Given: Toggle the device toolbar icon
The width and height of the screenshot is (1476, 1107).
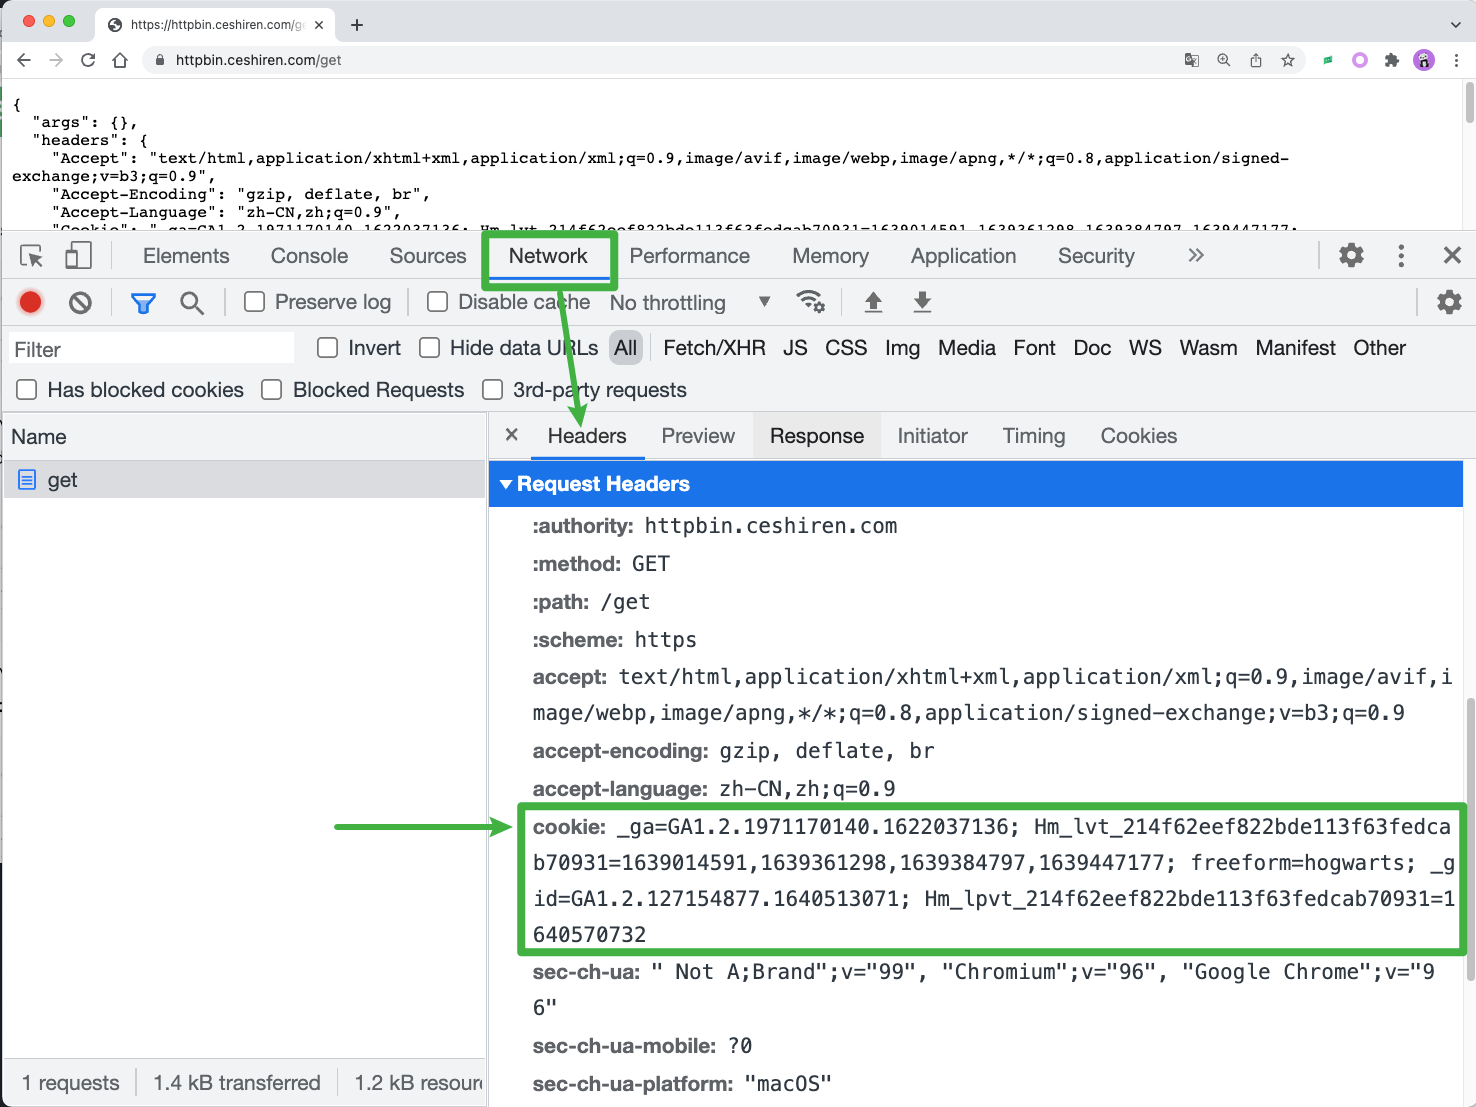Looking at the screenshot, I should (x=78, y=256).
